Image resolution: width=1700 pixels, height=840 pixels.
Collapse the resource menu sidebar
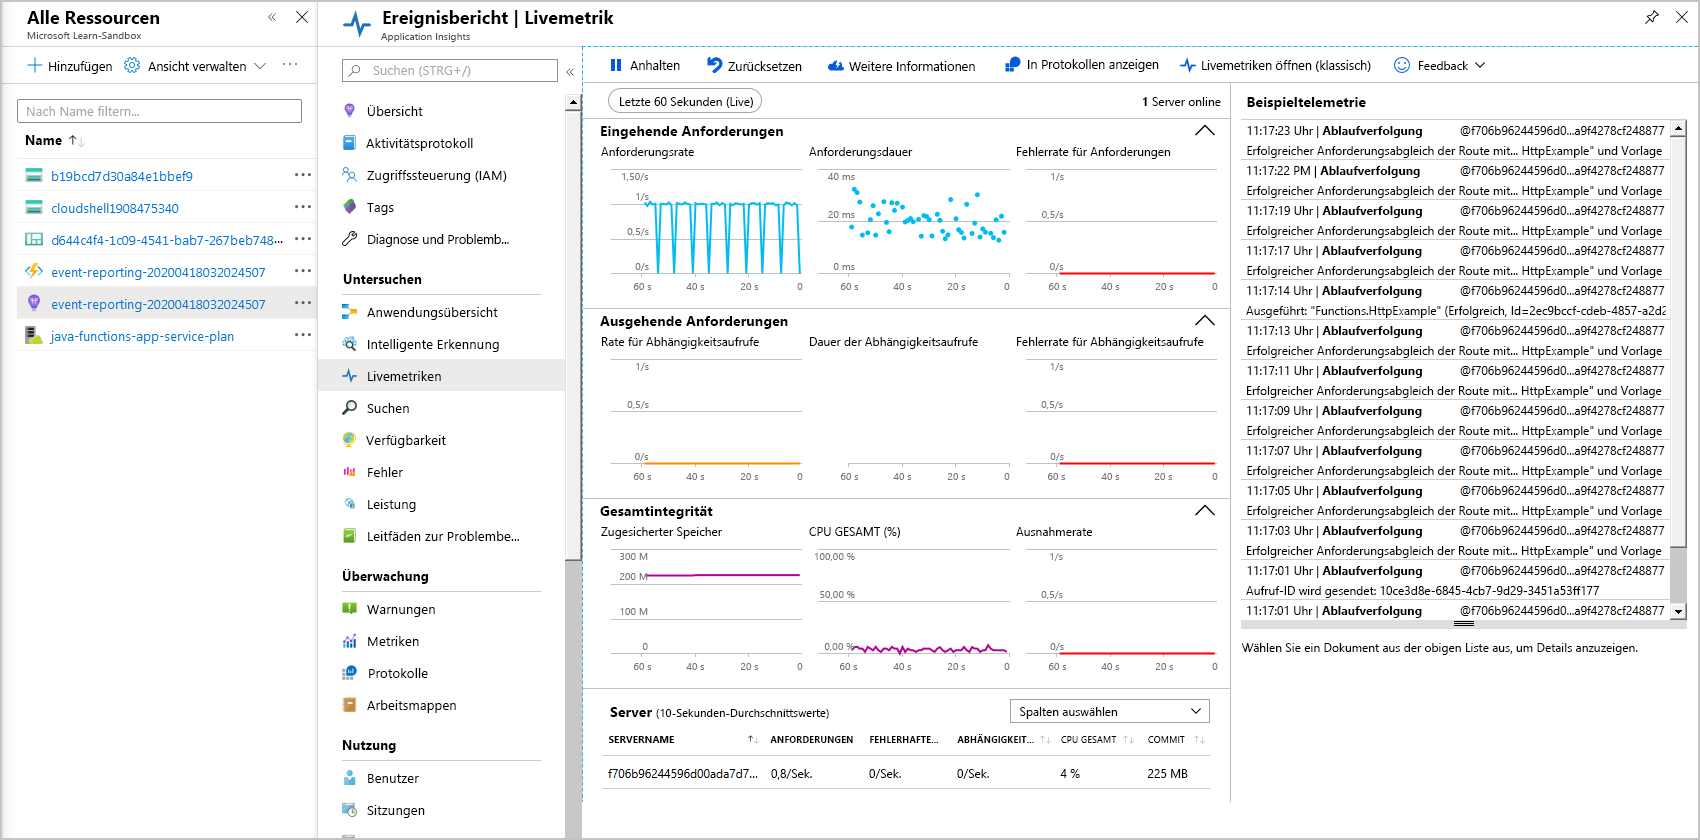click(570, 72)
